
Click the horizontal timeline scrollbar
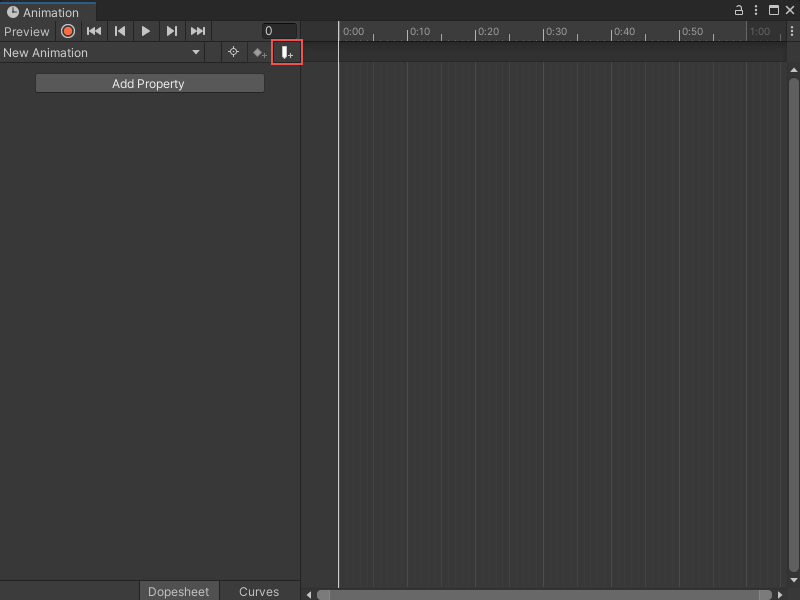coord(545,594)
